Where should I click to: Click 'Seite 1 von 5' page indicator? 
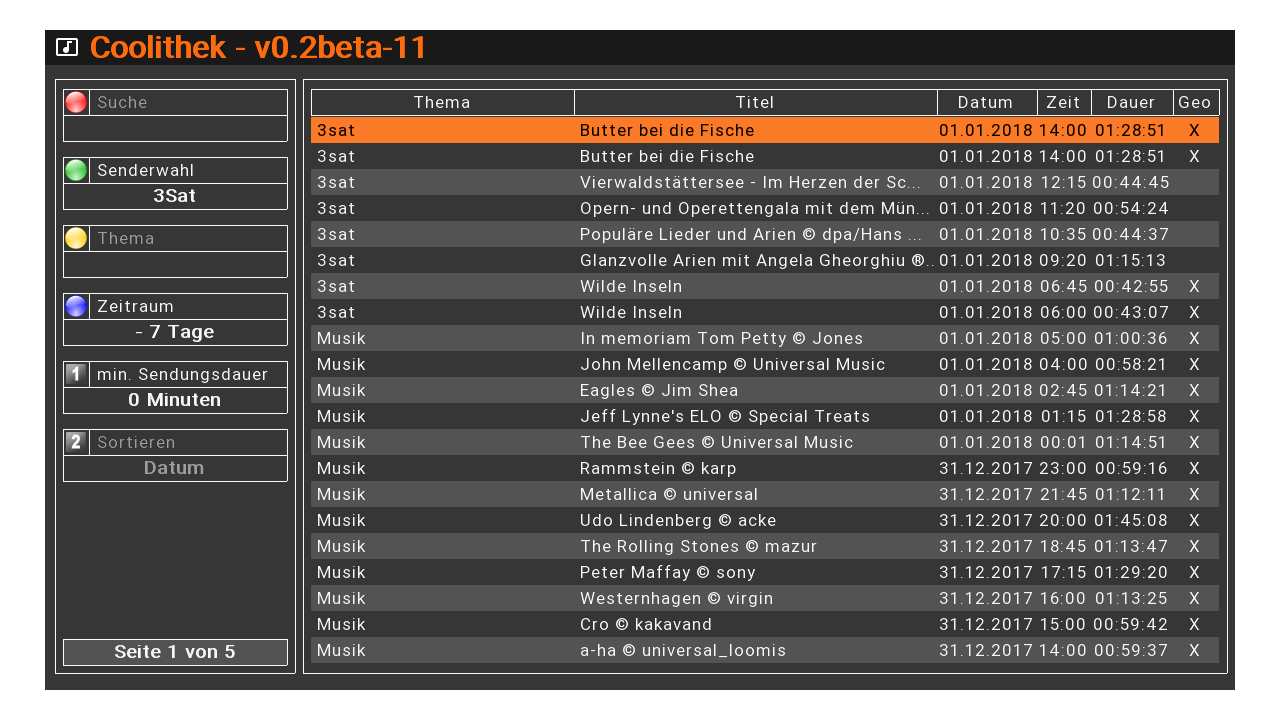[175, 652]
